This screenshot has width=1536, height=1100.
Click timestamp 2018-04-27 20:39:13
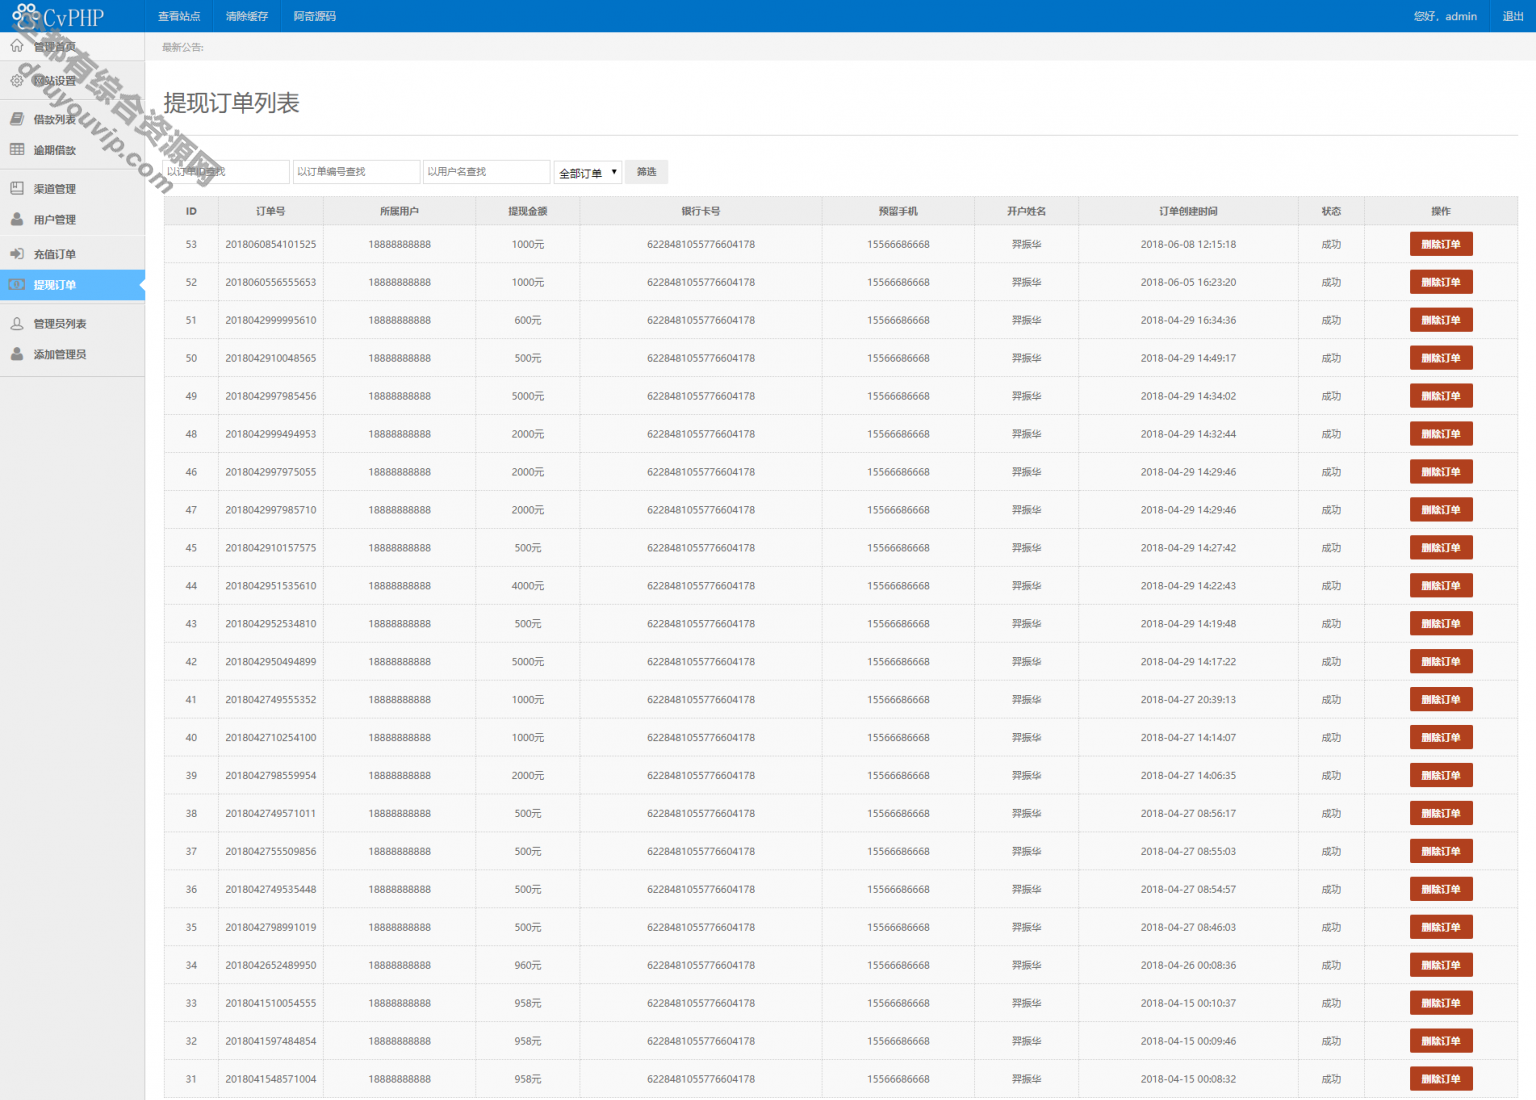[x=1188, y=700]
